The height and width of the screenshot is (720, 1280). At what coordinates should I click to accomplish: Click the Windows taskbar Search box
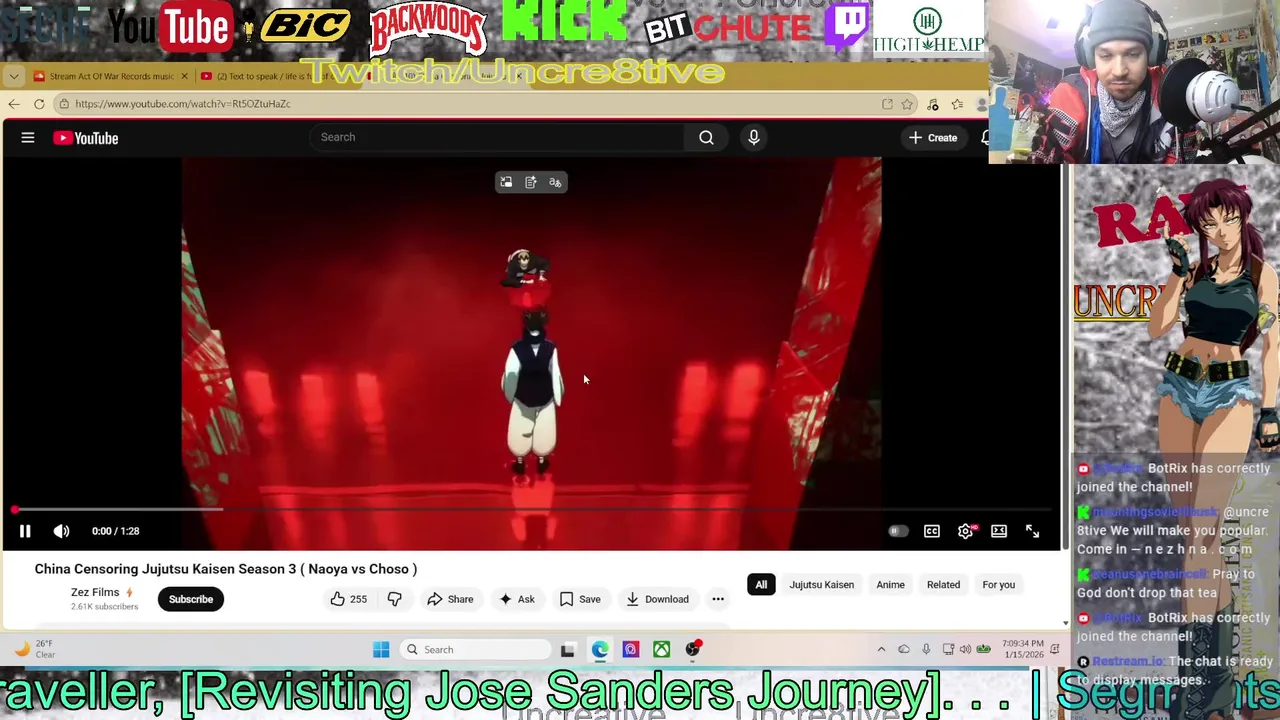pos(475,650)
